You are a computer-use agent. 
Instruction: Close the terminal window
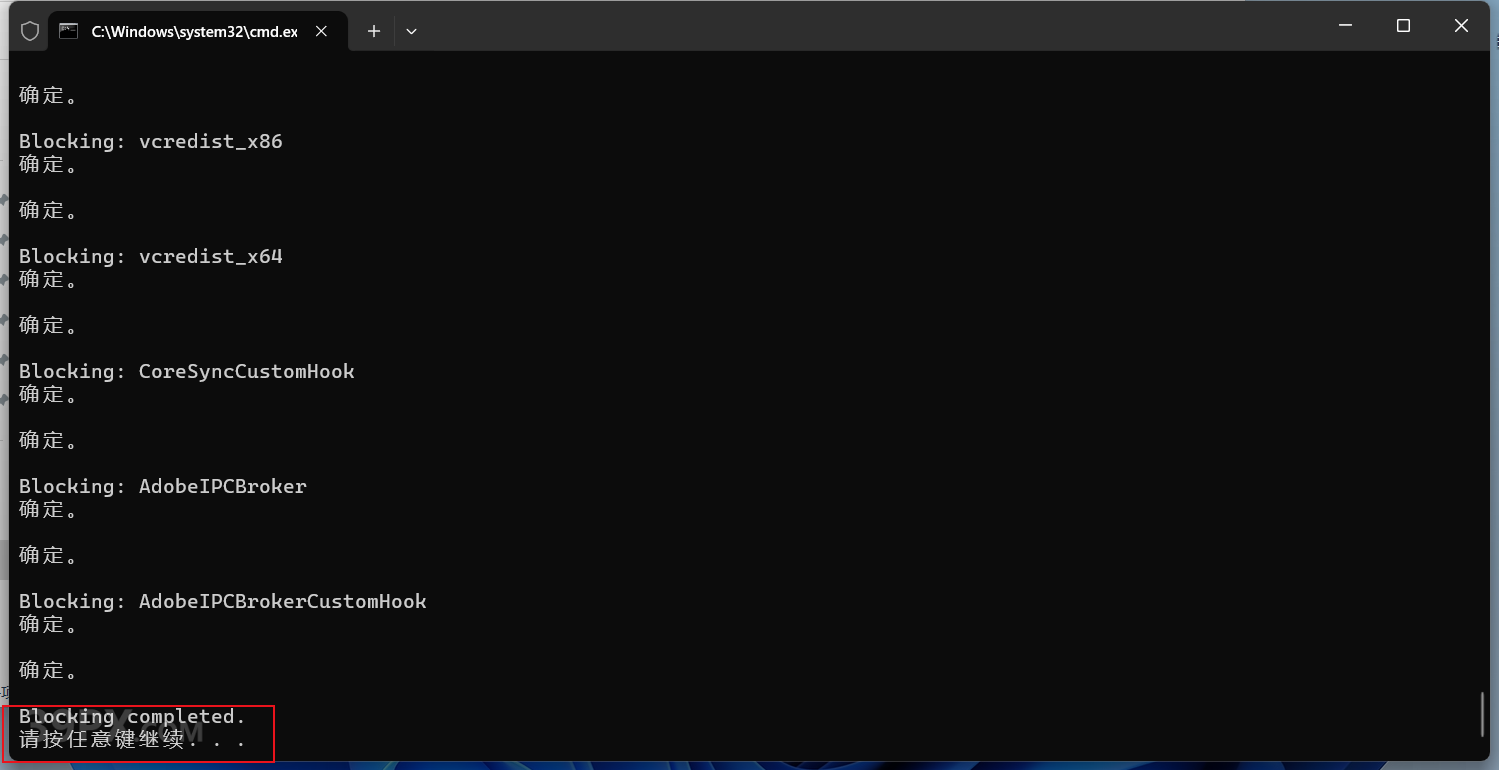pyautogui.click(x=1461, y=26)
